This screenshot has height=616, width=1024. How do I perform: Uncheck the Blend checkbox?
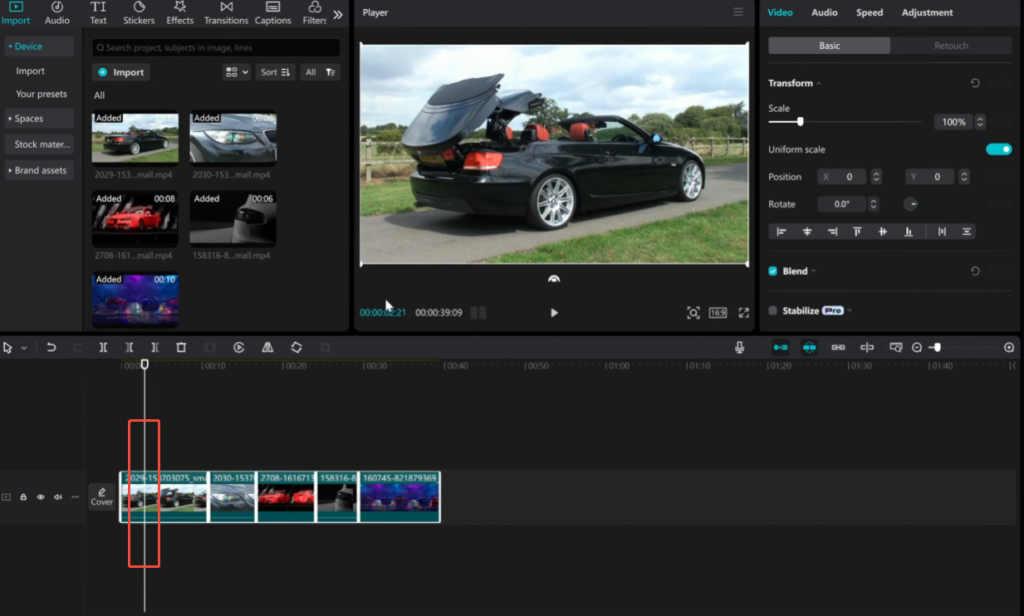pyautogui.click(x=774, y=270)
